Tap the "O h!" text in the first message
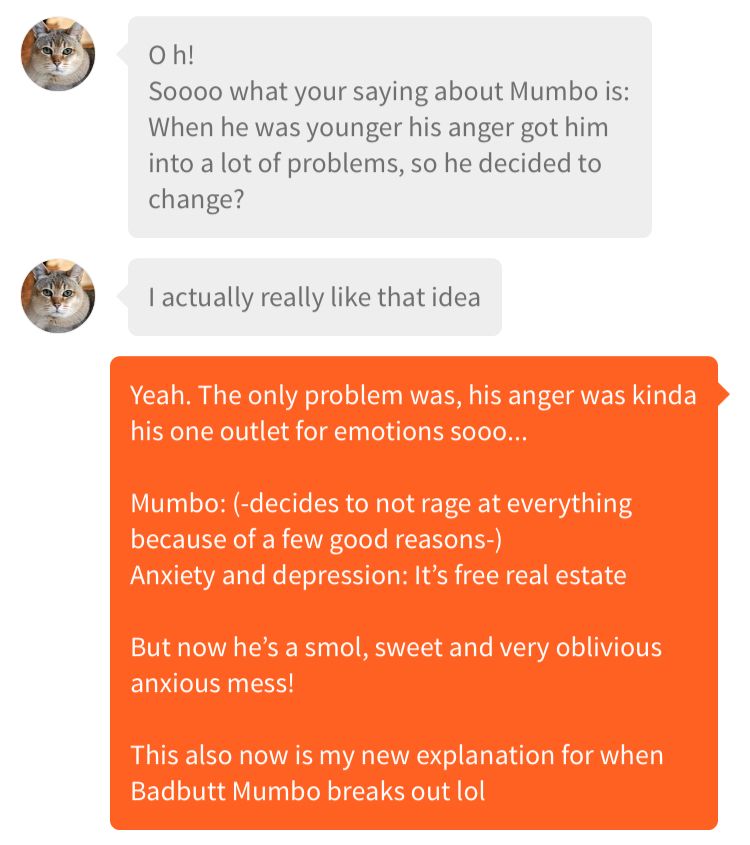 click(x=171, y=55)
